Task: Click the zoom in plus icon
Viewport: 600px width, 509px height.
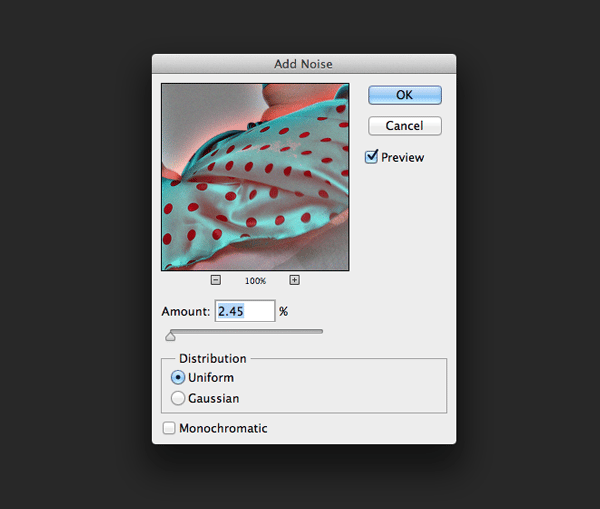Action: click(x=295, y=281)
